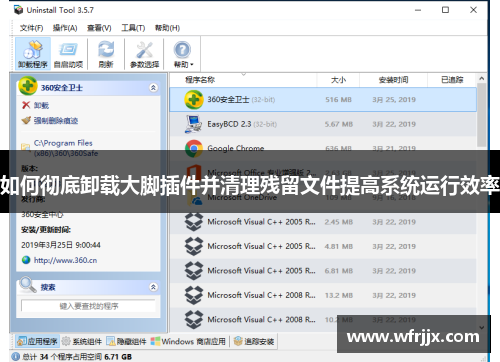Open the 帮助(H) menu in menu bar
Image resolution: width=500 pixels, height=362 pixels.
pos(167,28)
